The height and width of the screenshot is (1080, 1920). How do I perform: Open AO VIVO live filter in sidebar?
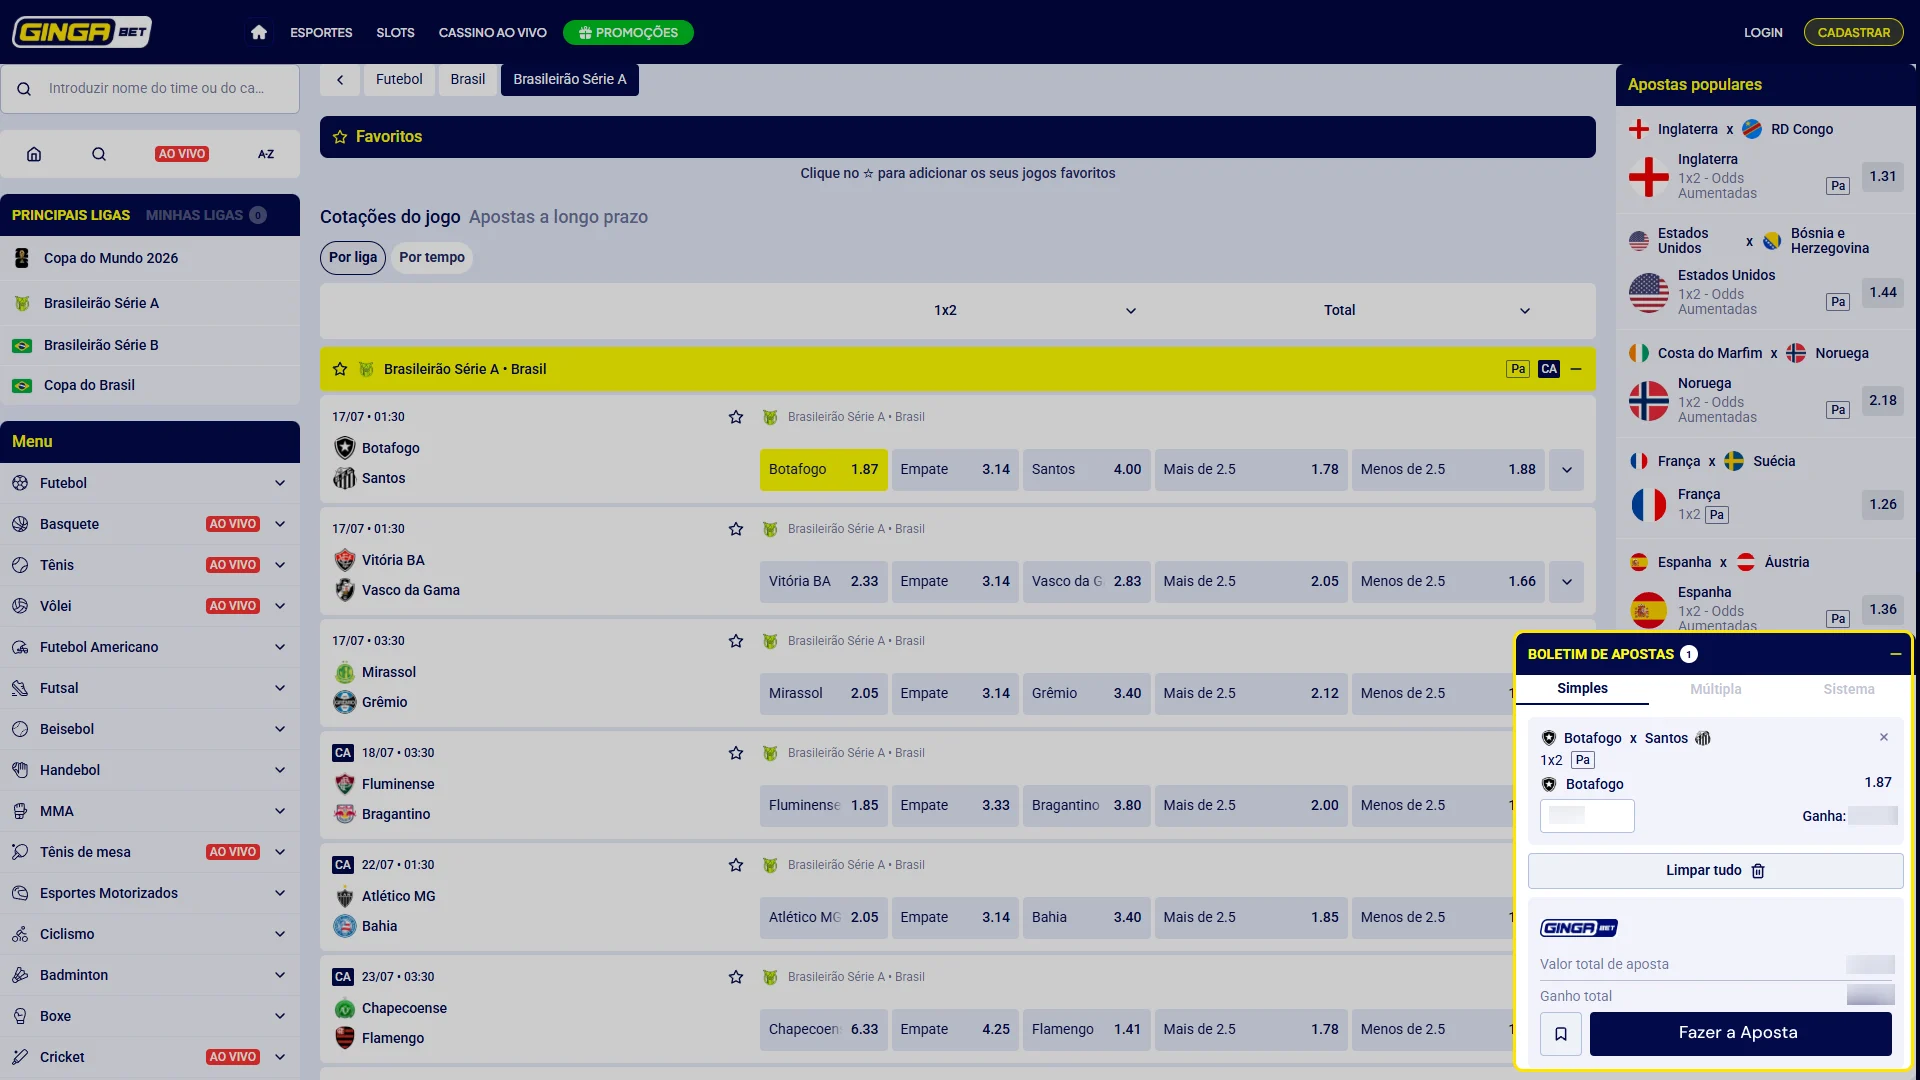coord(182,154)
